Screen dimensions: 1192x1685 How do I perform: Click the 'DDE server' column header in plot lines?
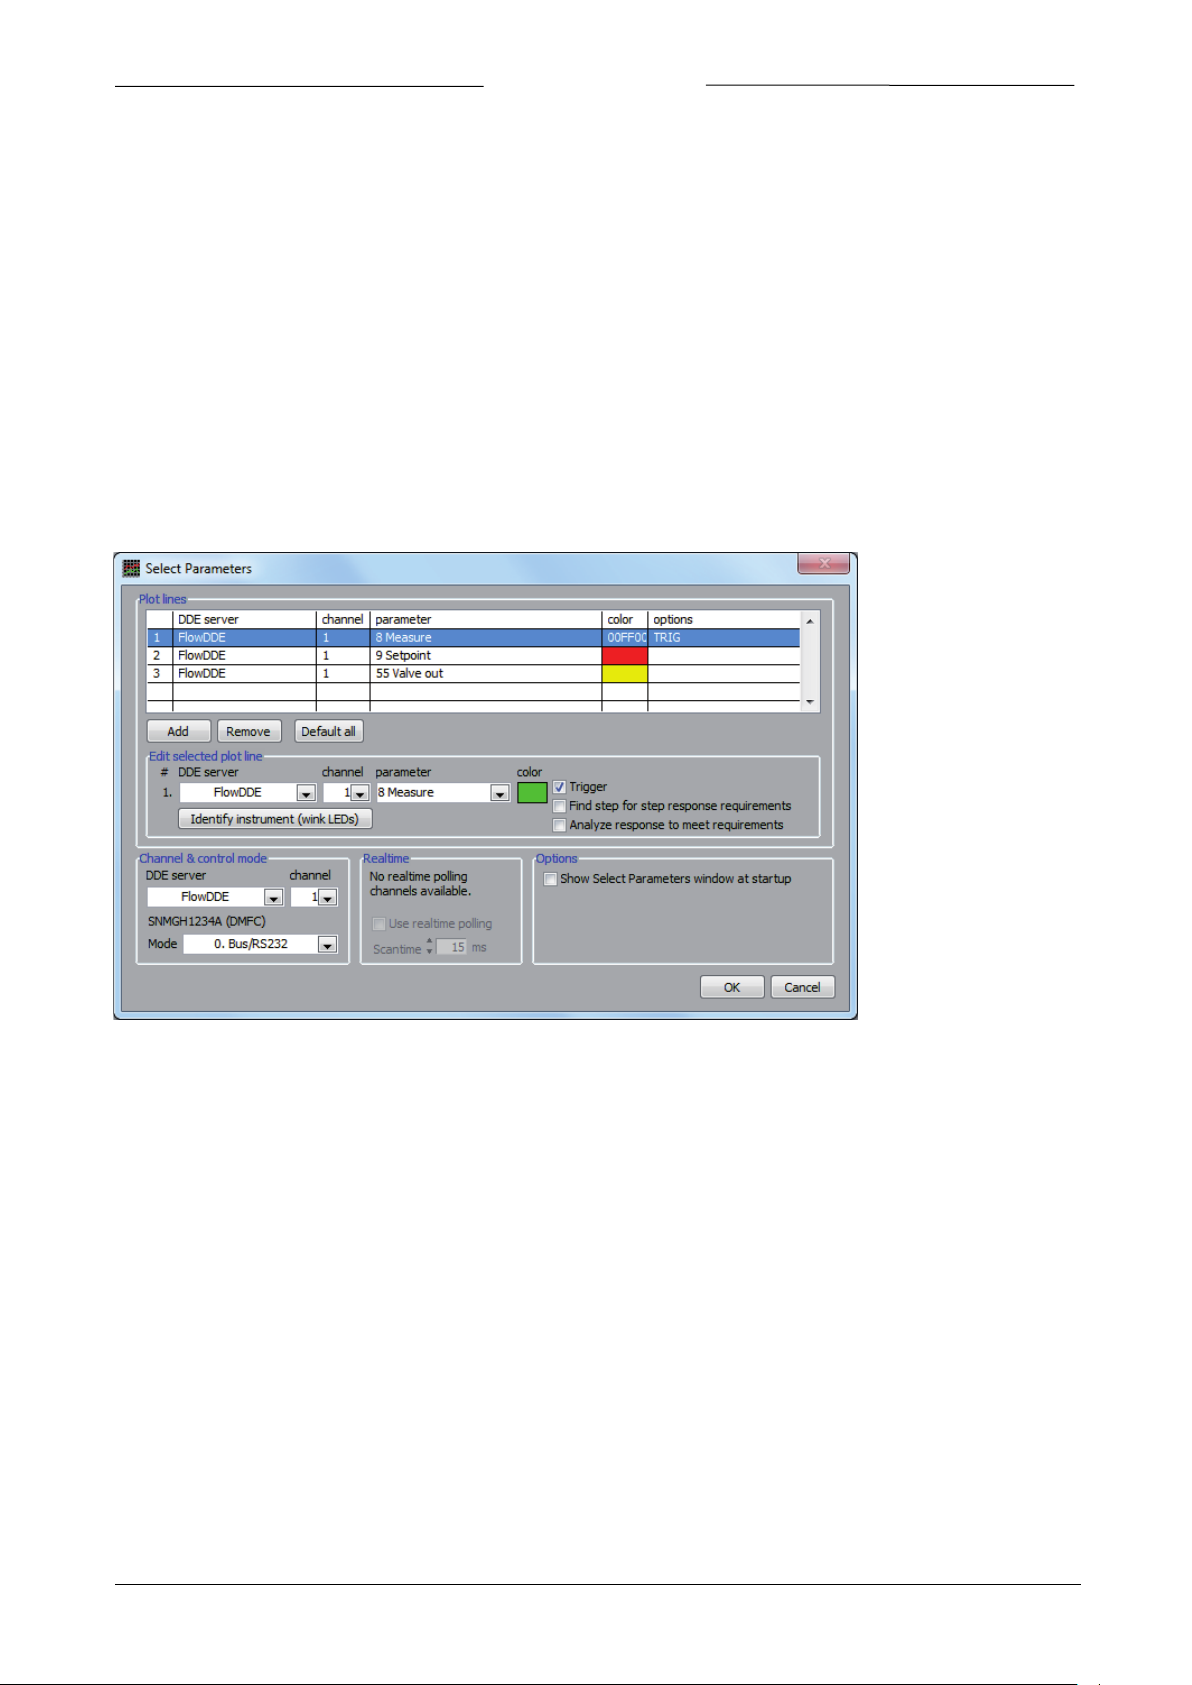pos(244,620)
